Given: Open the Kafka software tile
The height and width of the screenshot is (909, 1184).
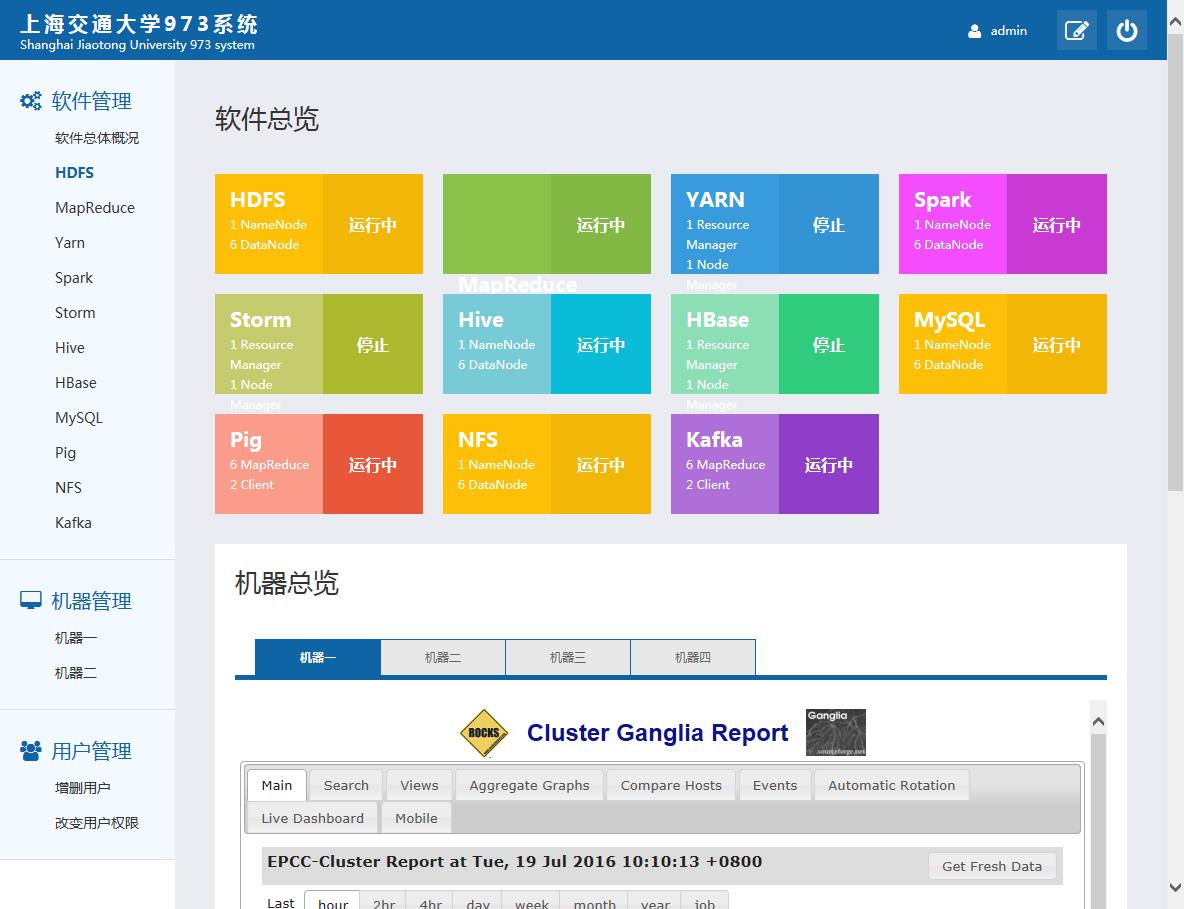Looking at the screenshot, I should (x=725, y=464).
